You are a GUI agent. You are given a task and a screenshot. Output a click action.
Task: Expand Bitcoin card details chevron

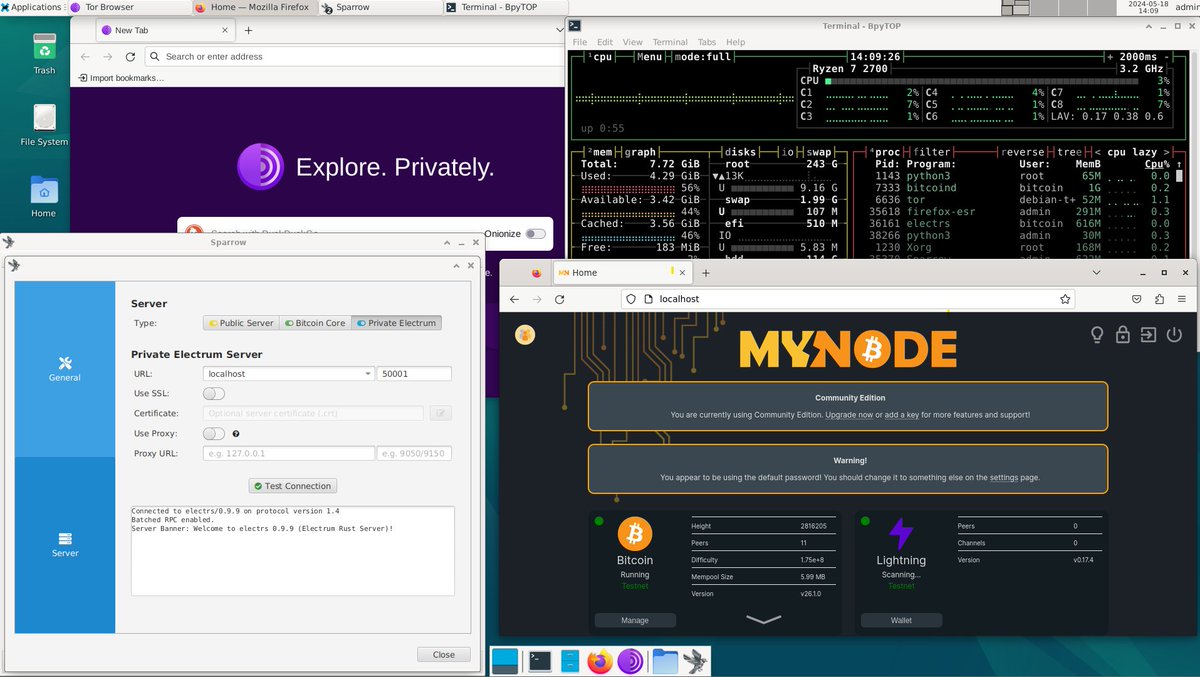point(764,620)
